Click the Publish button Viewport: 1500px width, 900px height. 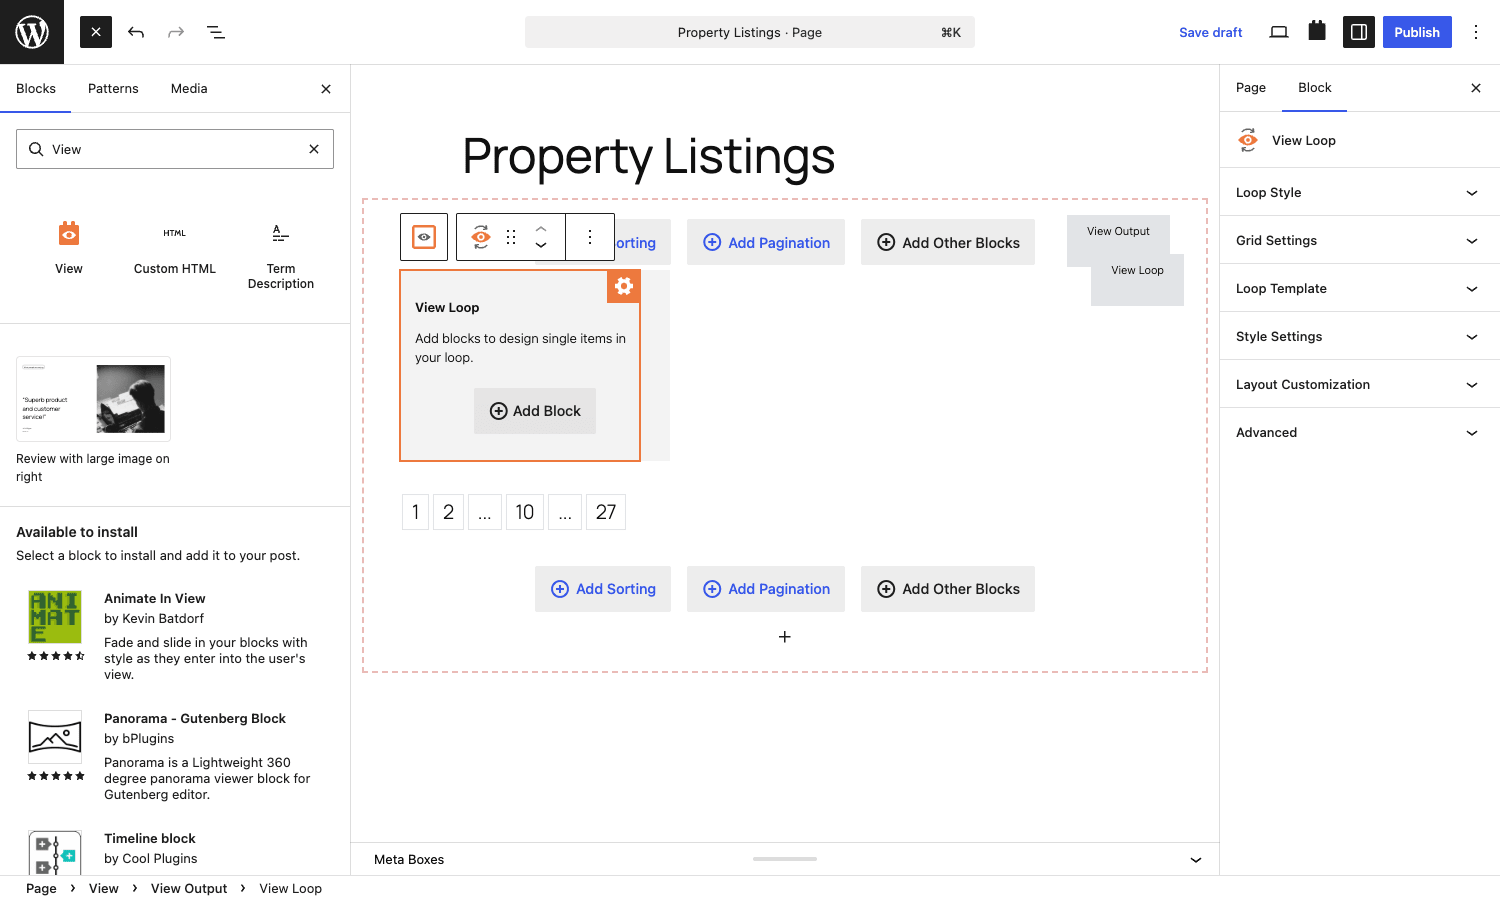[1417, 32]
